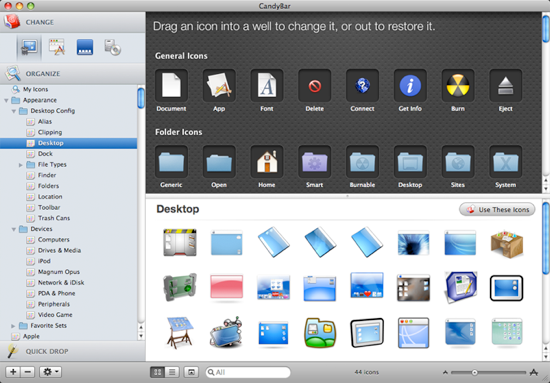Select the Desktop folder icon well
This screenshot has width=550, height=383.
[x=410, y=162]
